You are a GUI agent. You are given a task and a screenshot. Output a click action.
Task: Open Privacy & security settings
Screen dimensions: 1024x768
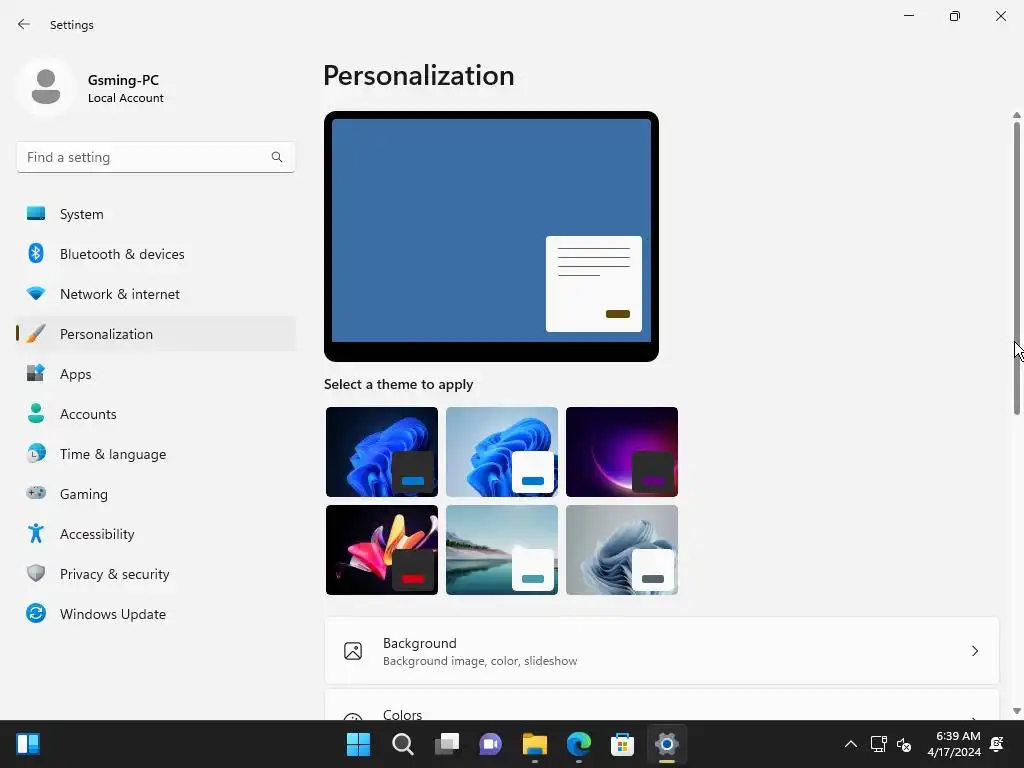156,573
